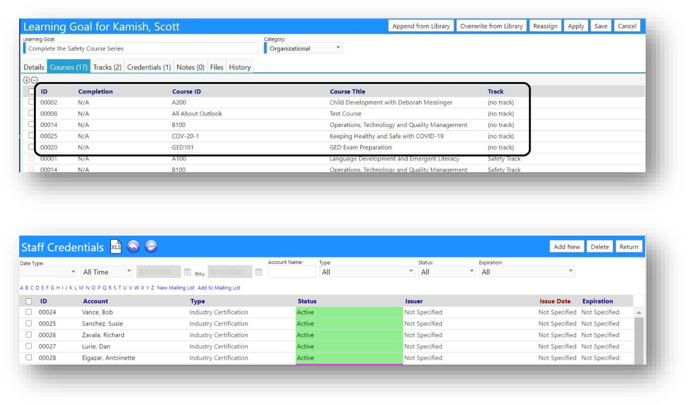Click the plus circle icon above courses
The width and height of the screenshot is (687, 405).
coord(26,80)
